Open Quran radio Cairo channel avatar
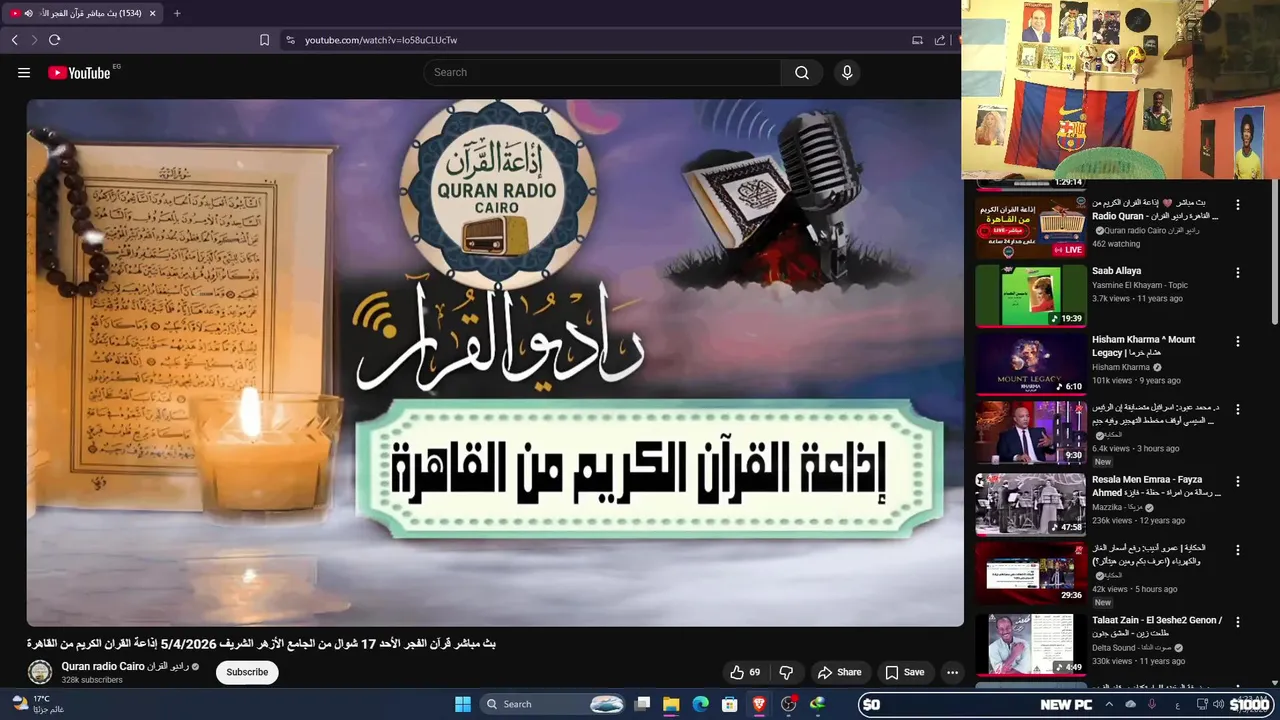 click(x=40, y=672)
